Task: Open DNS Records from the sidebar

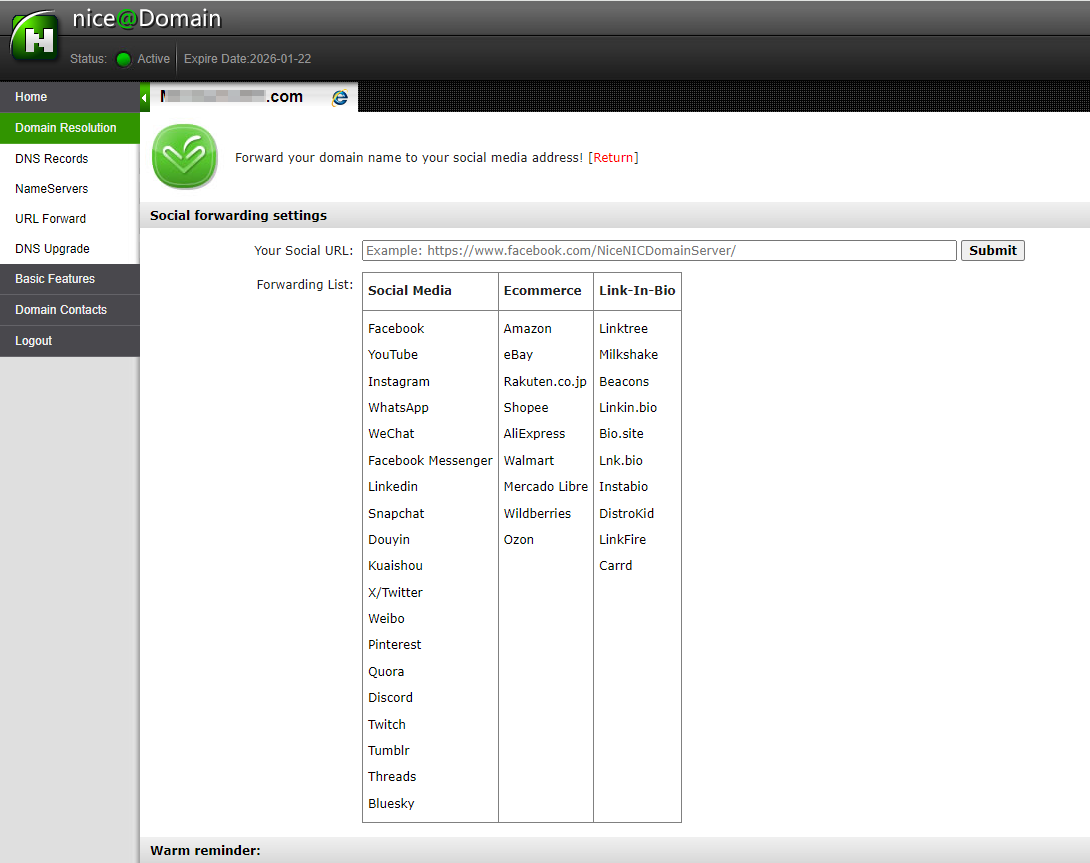Action: click(x=51, y=158)
